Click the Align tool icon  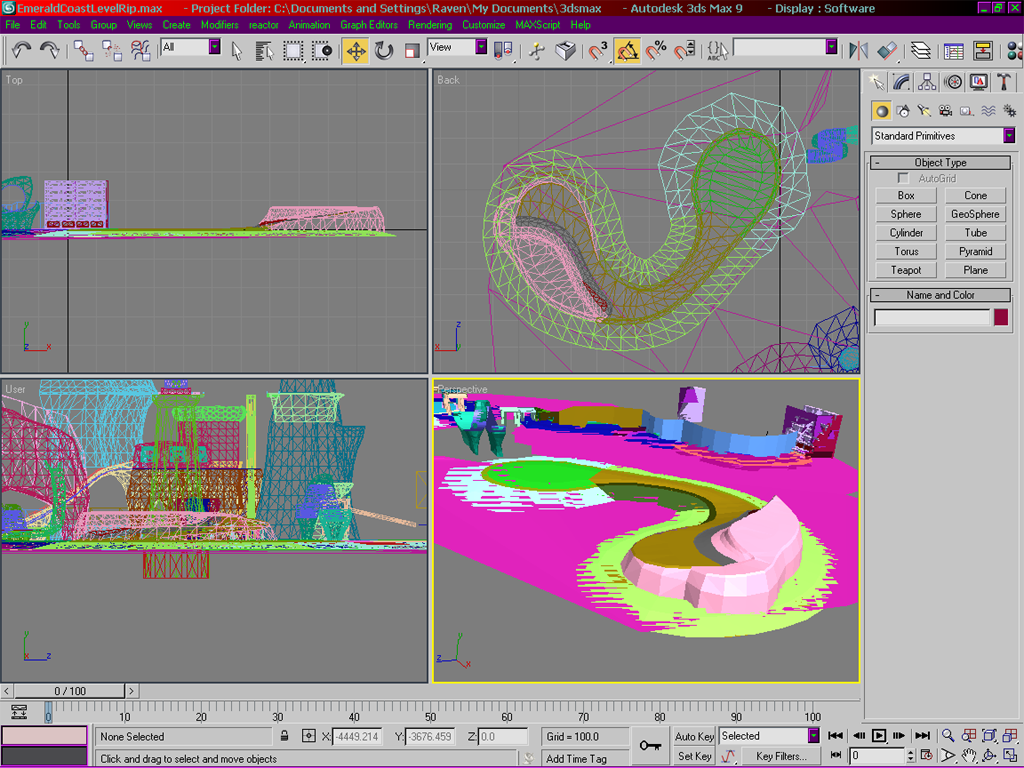tap(887, 50)
